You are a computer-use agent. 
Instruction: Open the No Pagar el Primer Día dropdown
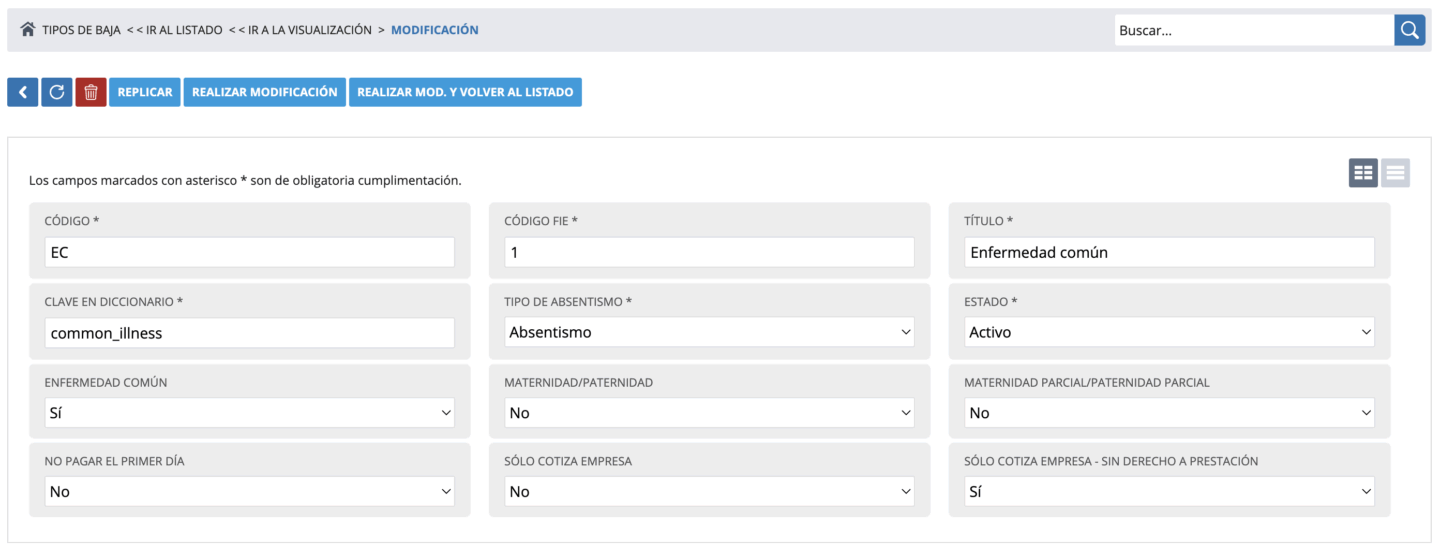(x=249, y=491)
